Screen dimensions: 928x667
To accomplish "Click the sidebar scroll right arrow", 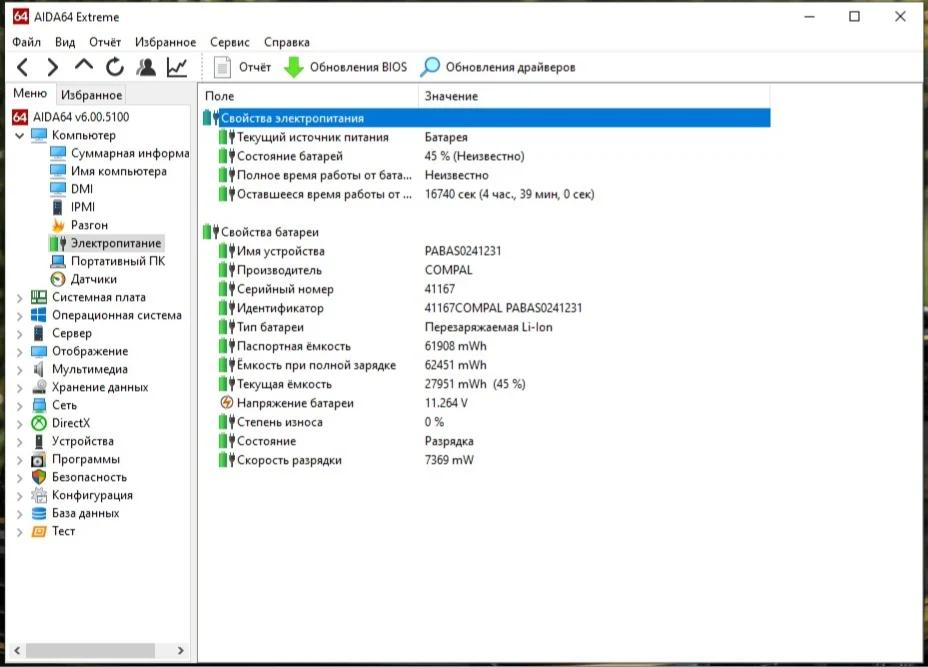I will tap(181, 650).
